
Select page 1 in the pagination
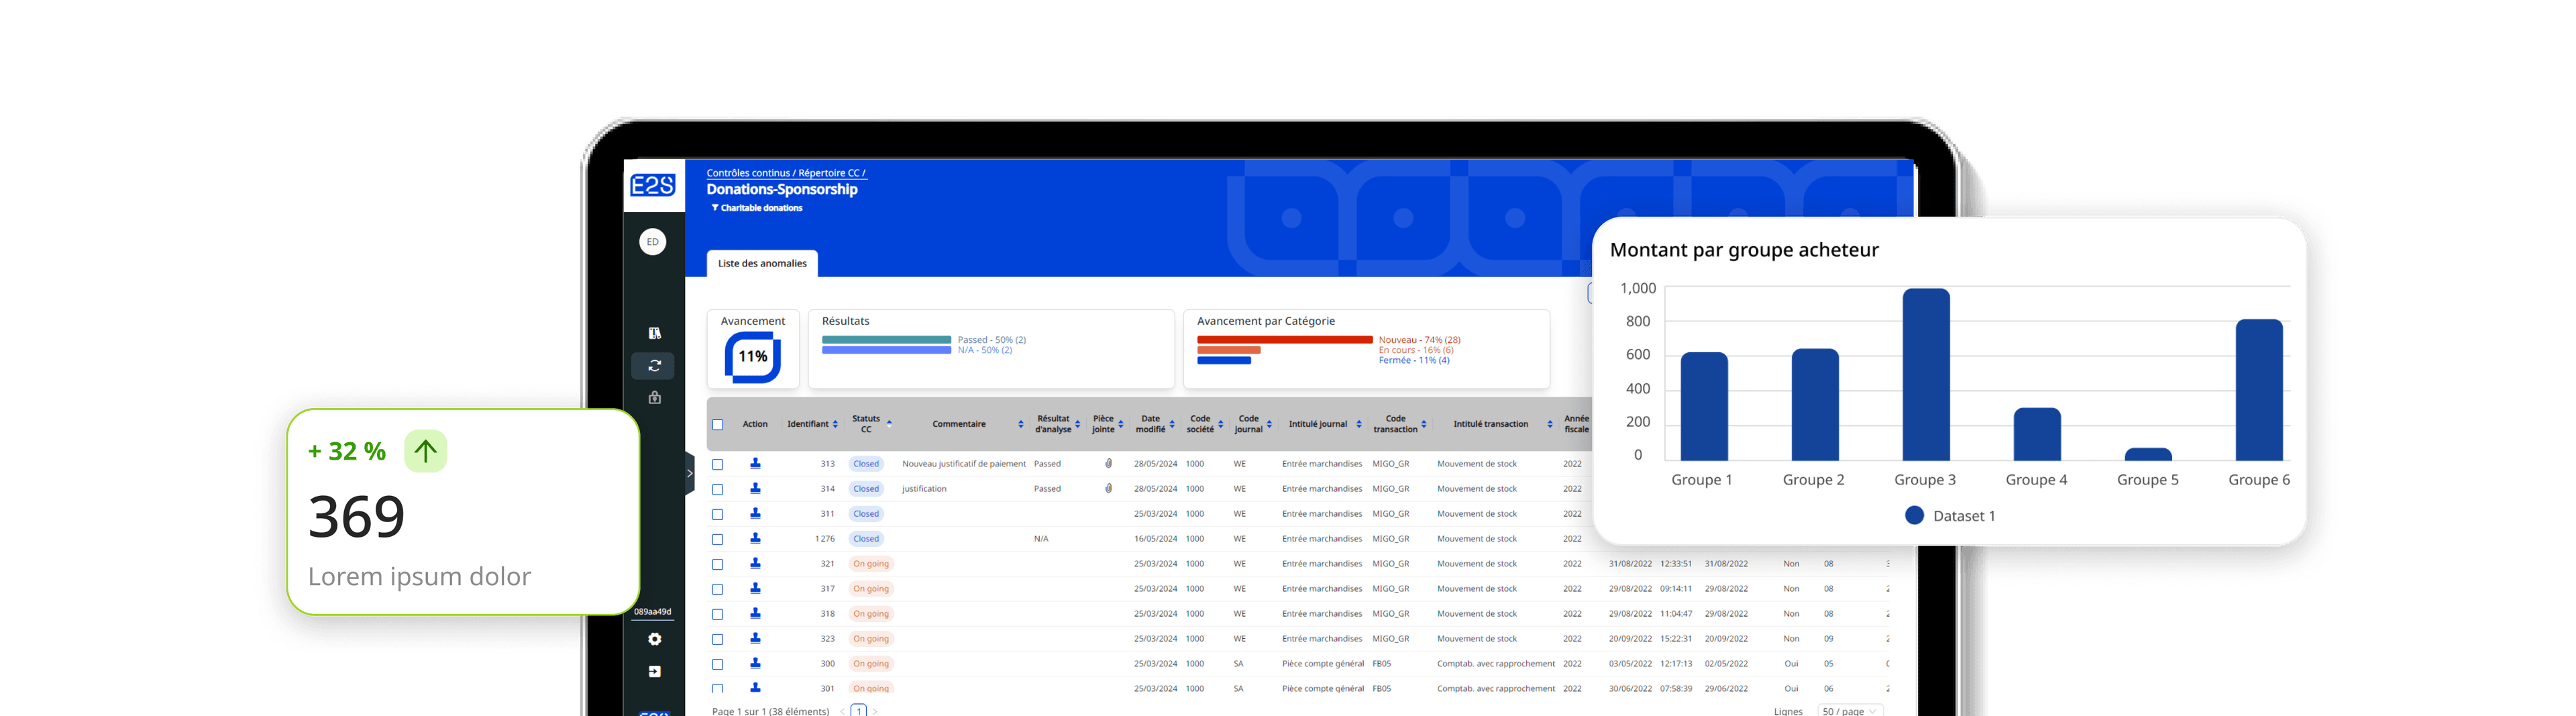coord(858,711)
